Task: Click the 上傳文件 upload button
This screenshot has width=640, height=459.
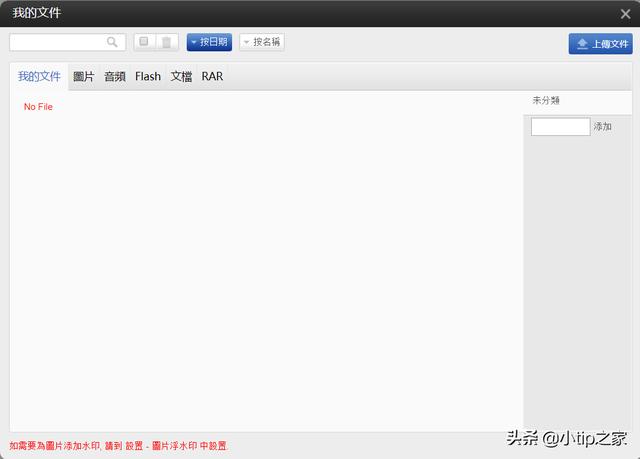Action: (601, 44)
